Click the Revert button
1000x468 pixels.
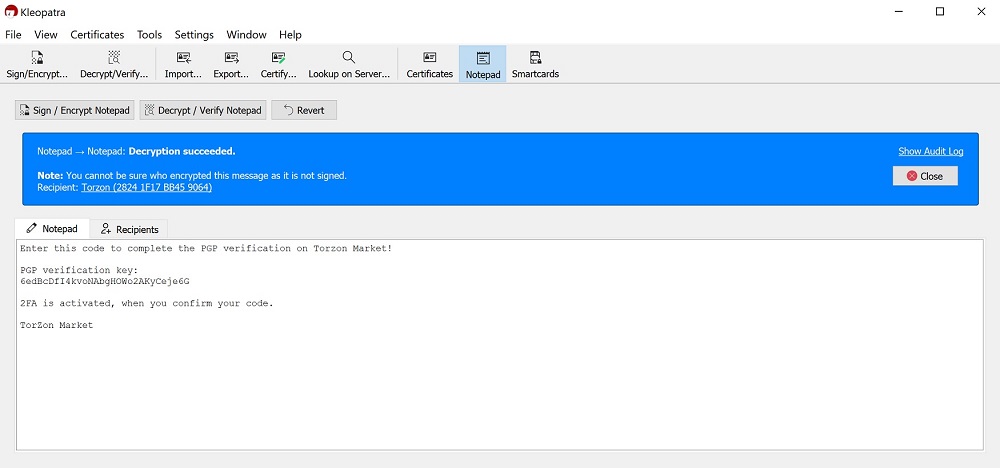click(x=304, y=110)
